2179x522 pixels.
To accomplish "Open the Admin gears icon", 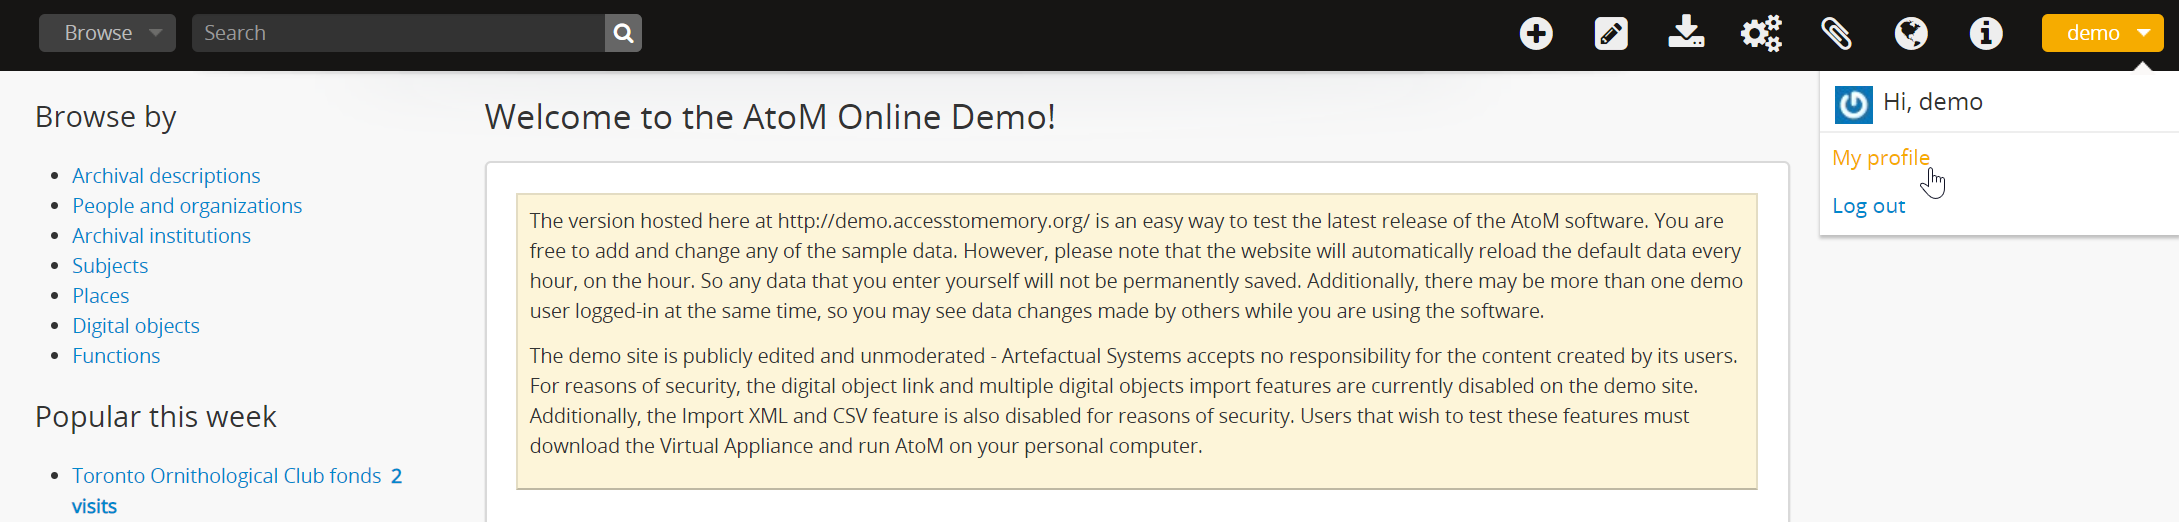I will (x=1761, y=33).
